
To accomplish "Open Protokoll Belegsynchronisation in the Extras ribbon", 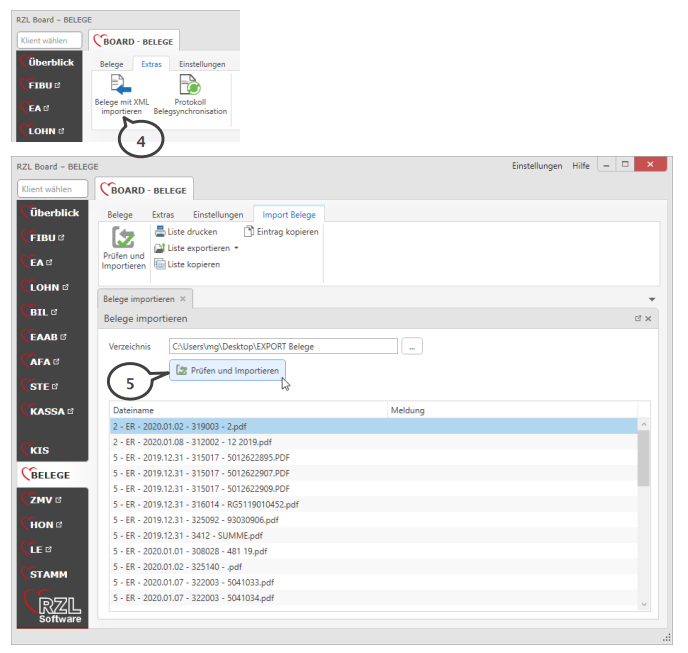I will tap(189, 87).
